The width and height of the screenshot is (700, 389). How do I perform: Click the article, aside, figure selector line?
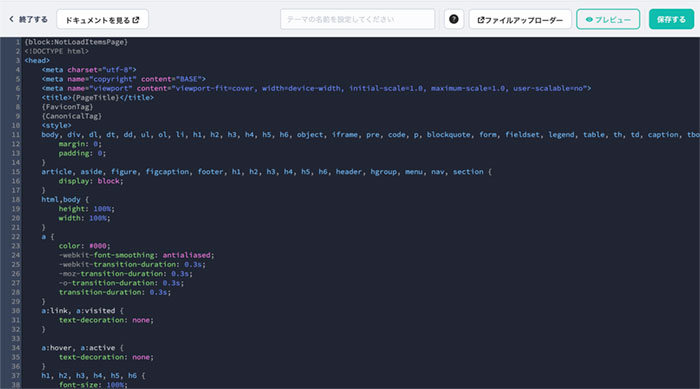coord(267,171)
